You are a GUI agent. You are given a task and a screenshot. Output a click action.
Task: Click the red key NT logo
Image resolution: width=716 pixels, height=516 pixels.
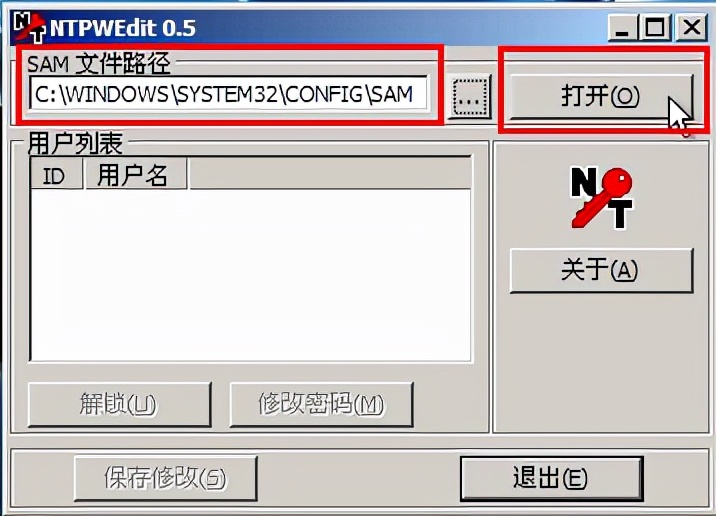(601, 198)
